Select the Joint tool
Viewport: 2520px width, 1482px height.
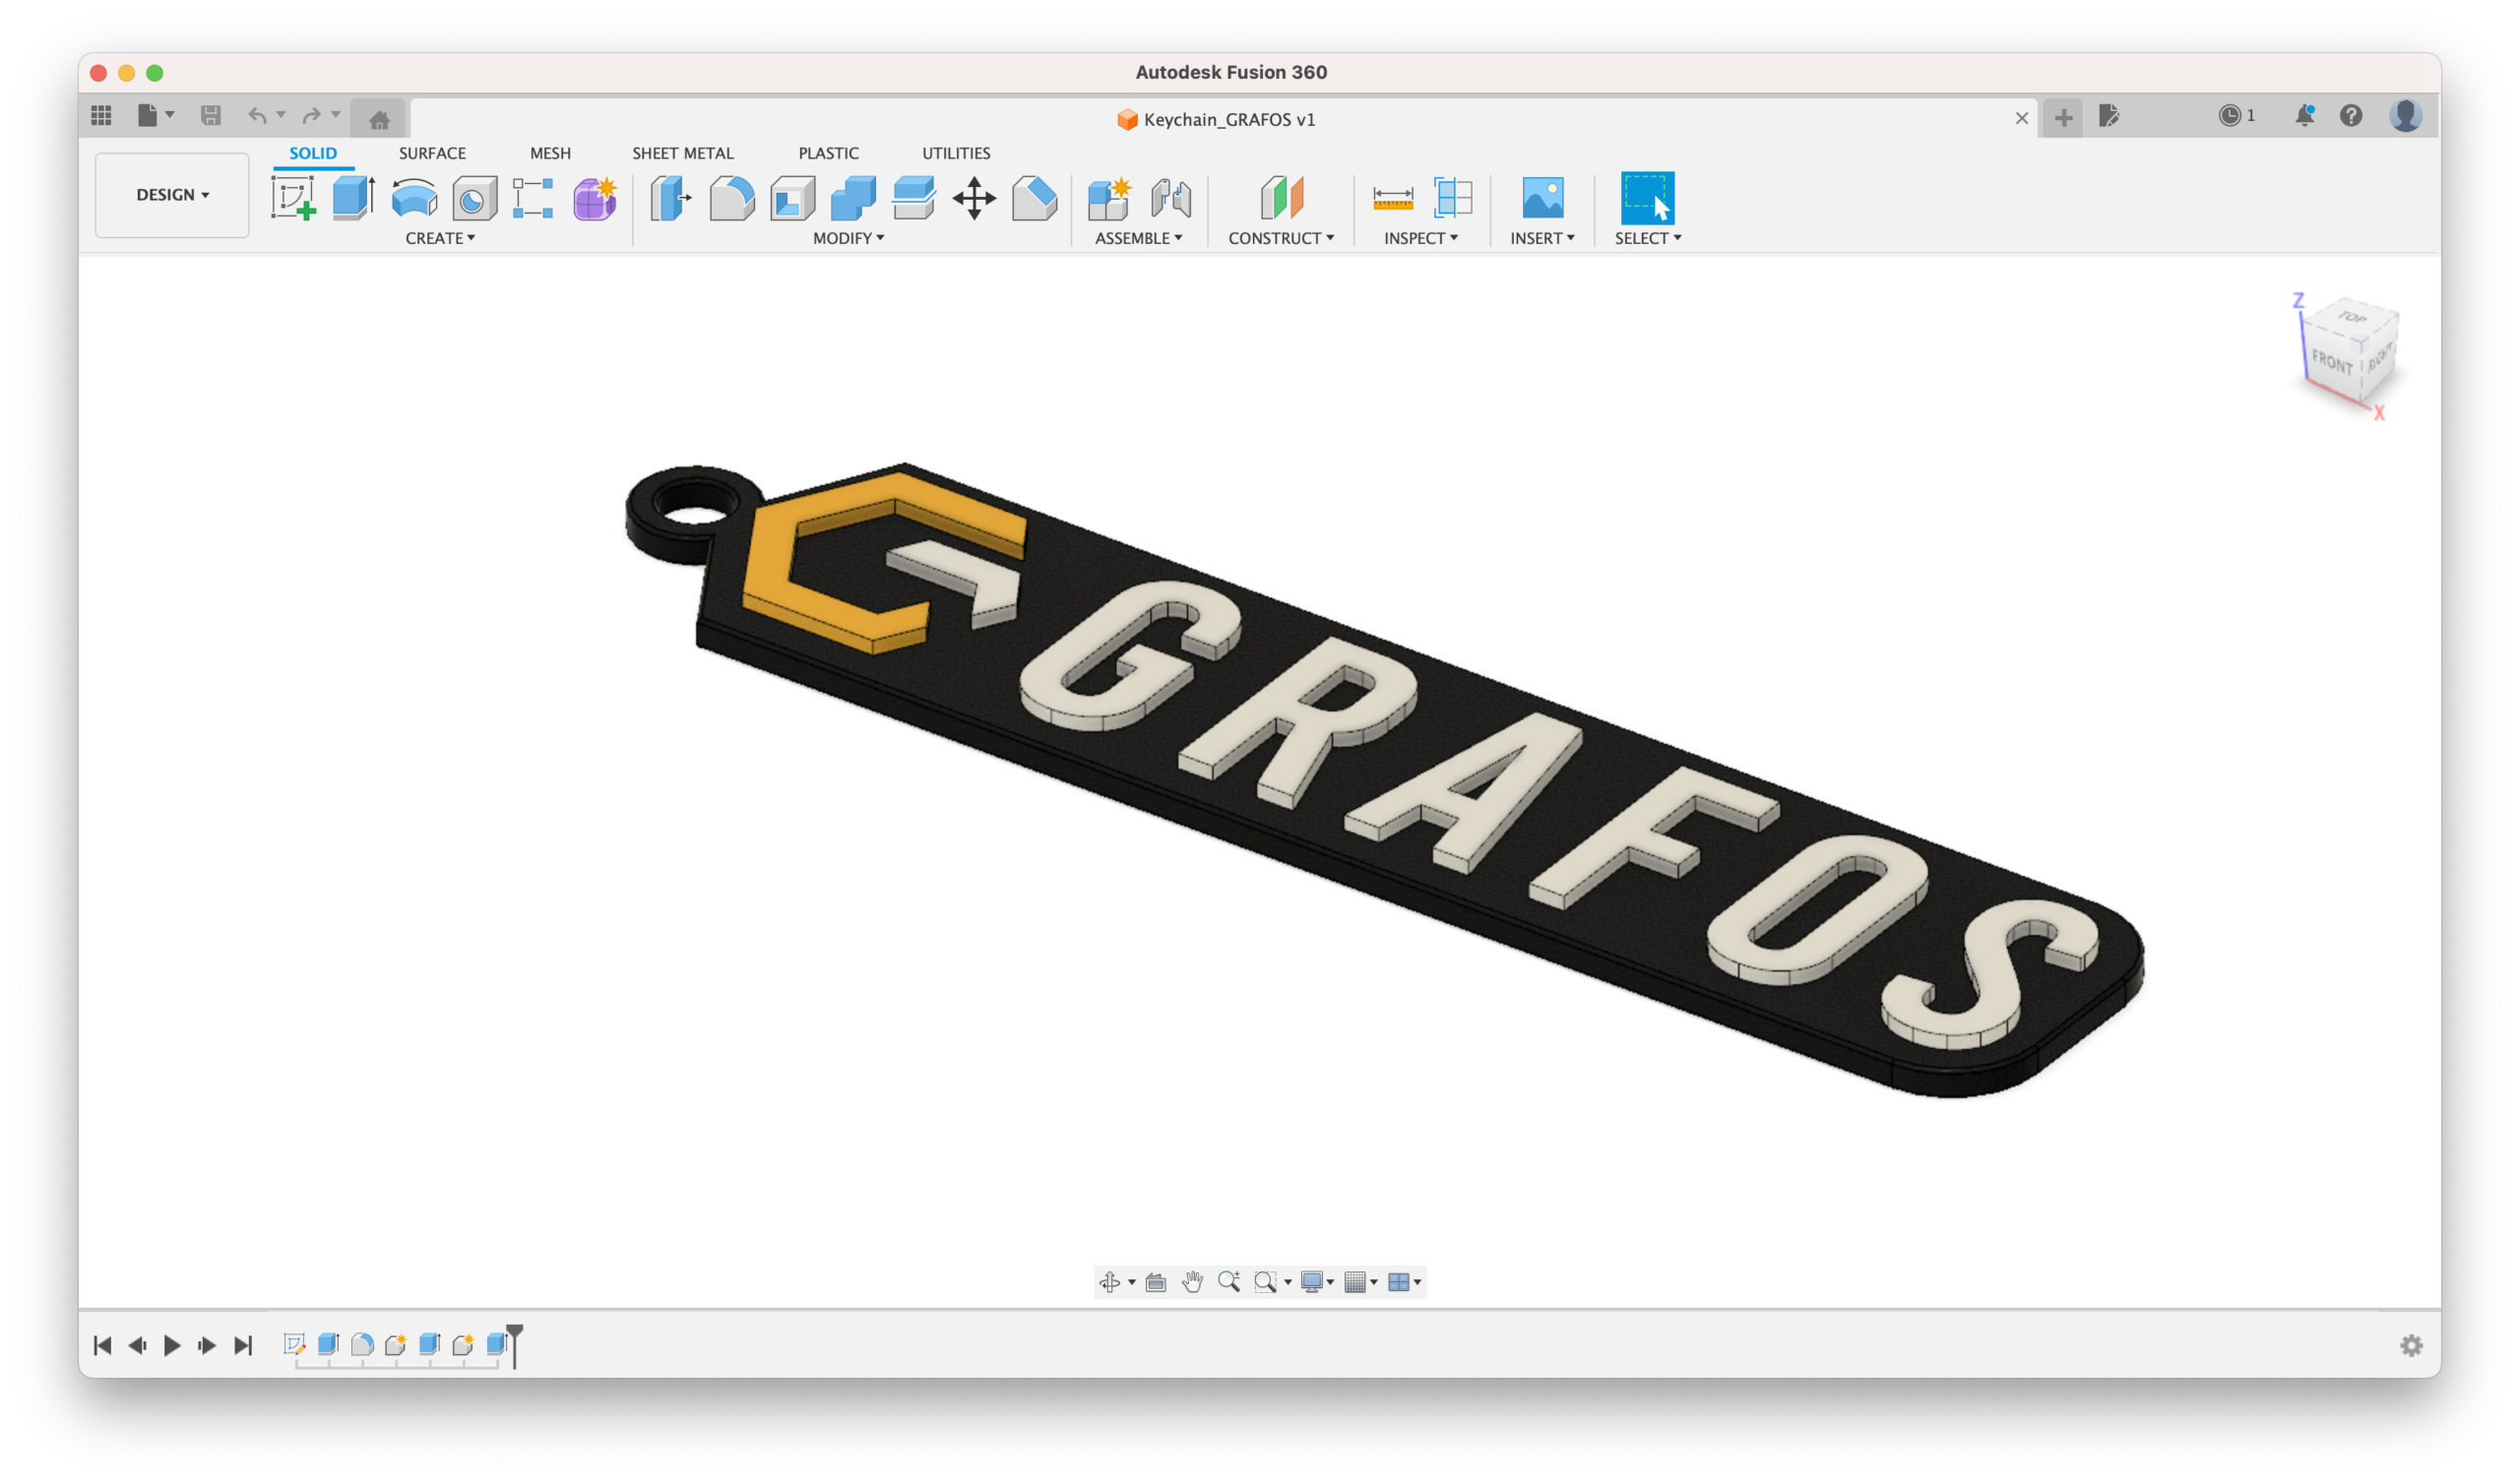[1171, 198]
